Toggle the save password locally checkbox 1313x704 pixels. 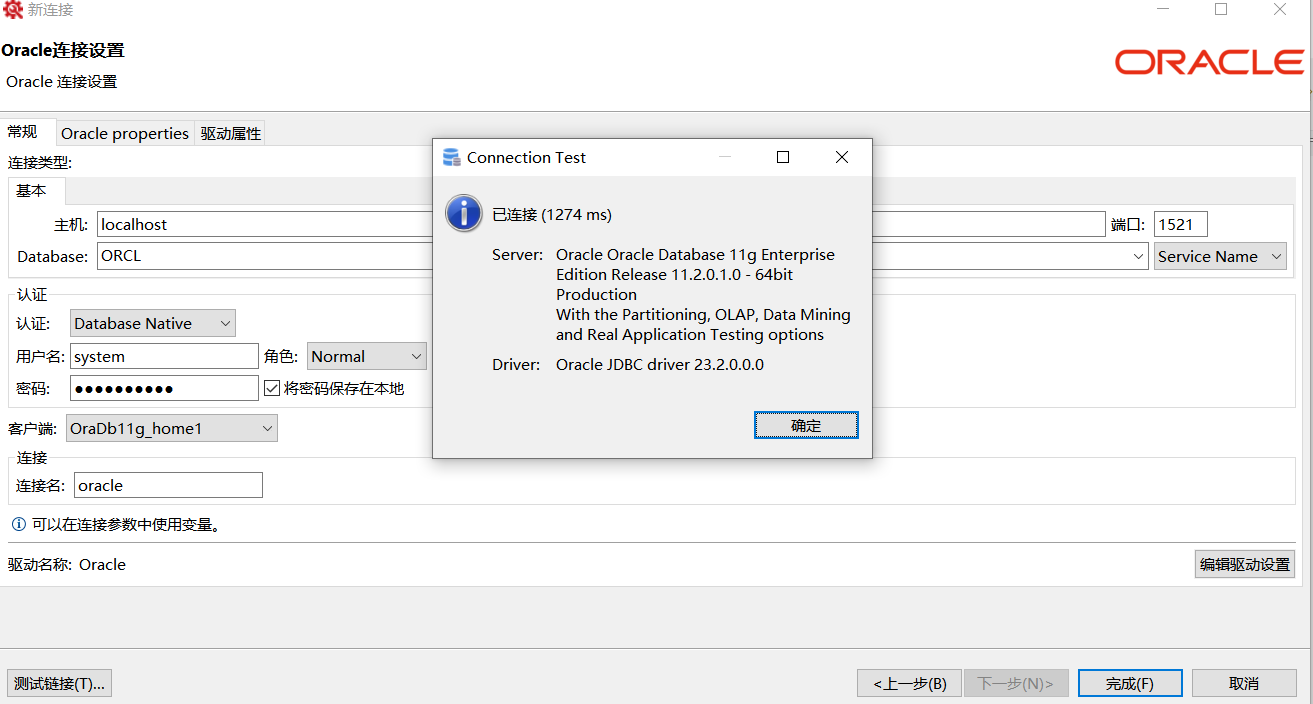click(x=272, y=388)
